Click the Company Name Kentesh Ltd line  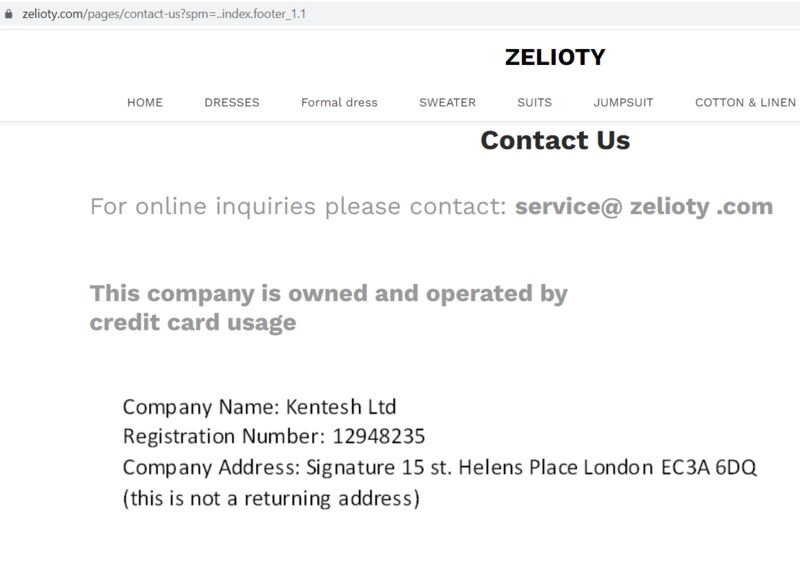(260, 407)
